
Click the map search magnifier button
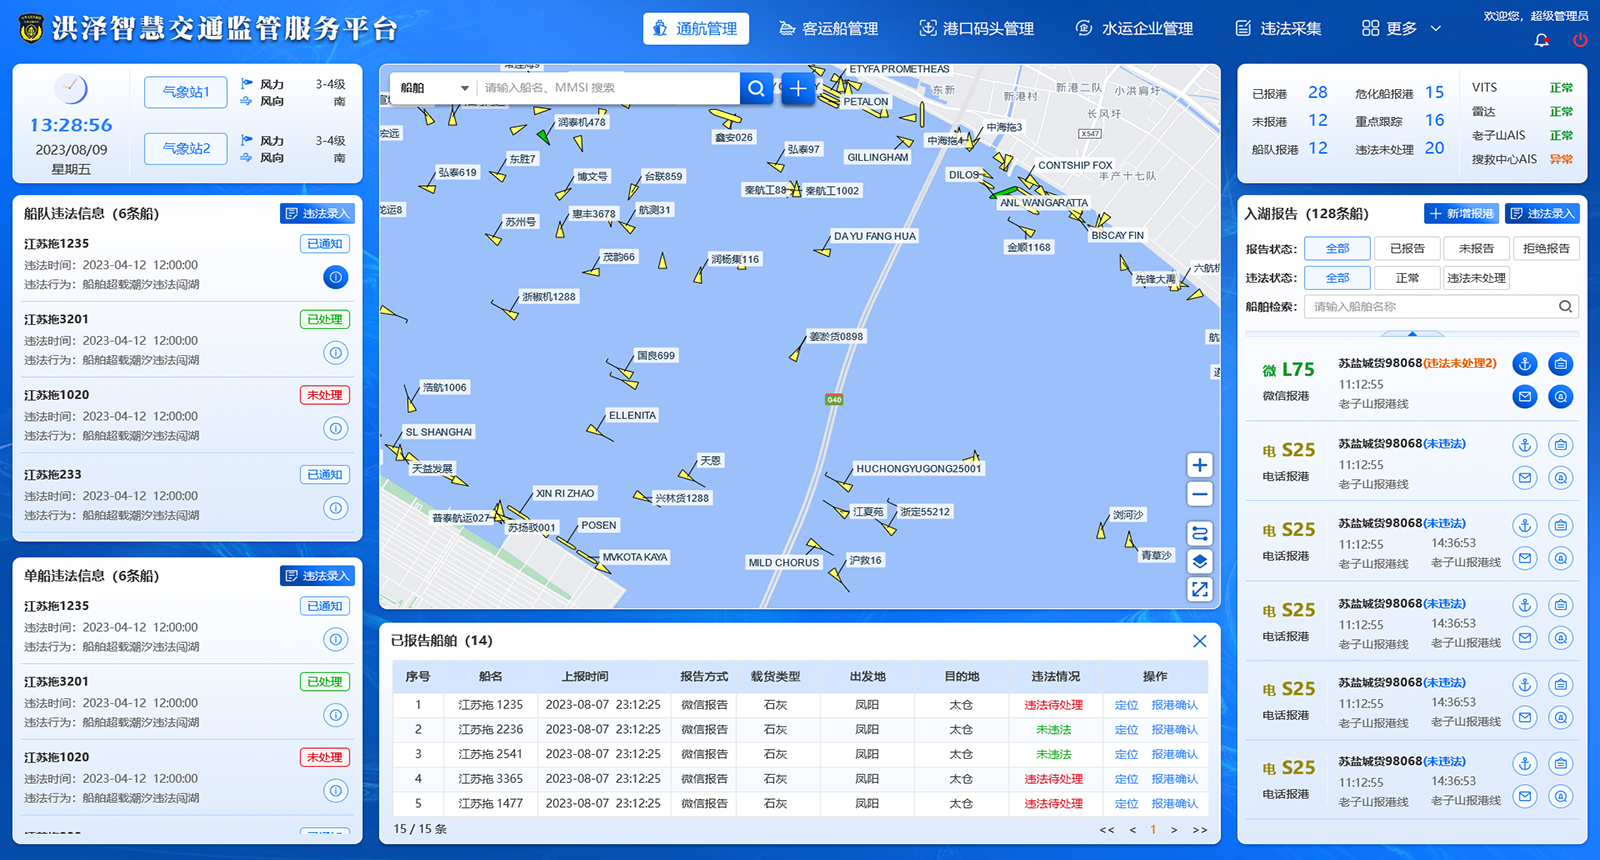click(756, 88)
